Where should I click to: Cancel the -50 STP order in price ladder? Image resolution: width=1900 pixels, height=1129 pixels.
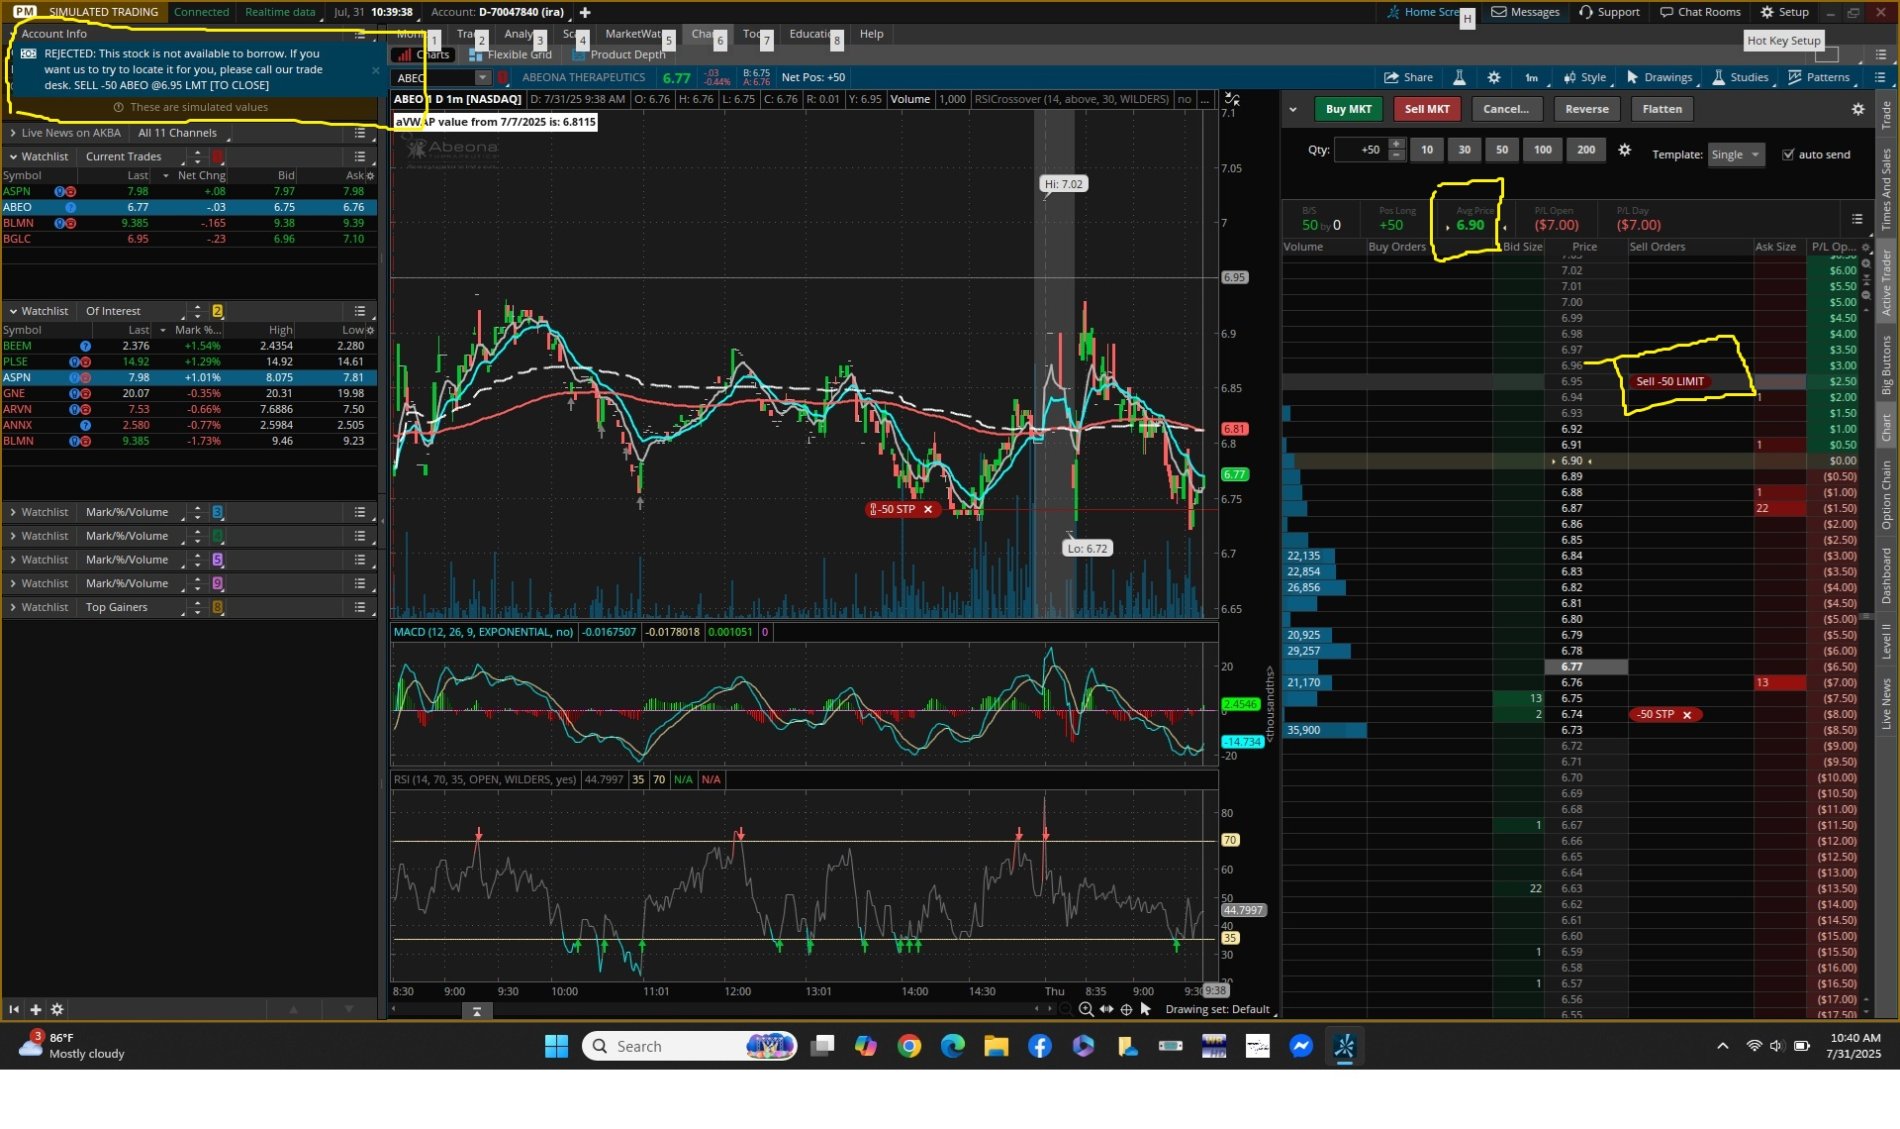click(x=1687, y=715)
